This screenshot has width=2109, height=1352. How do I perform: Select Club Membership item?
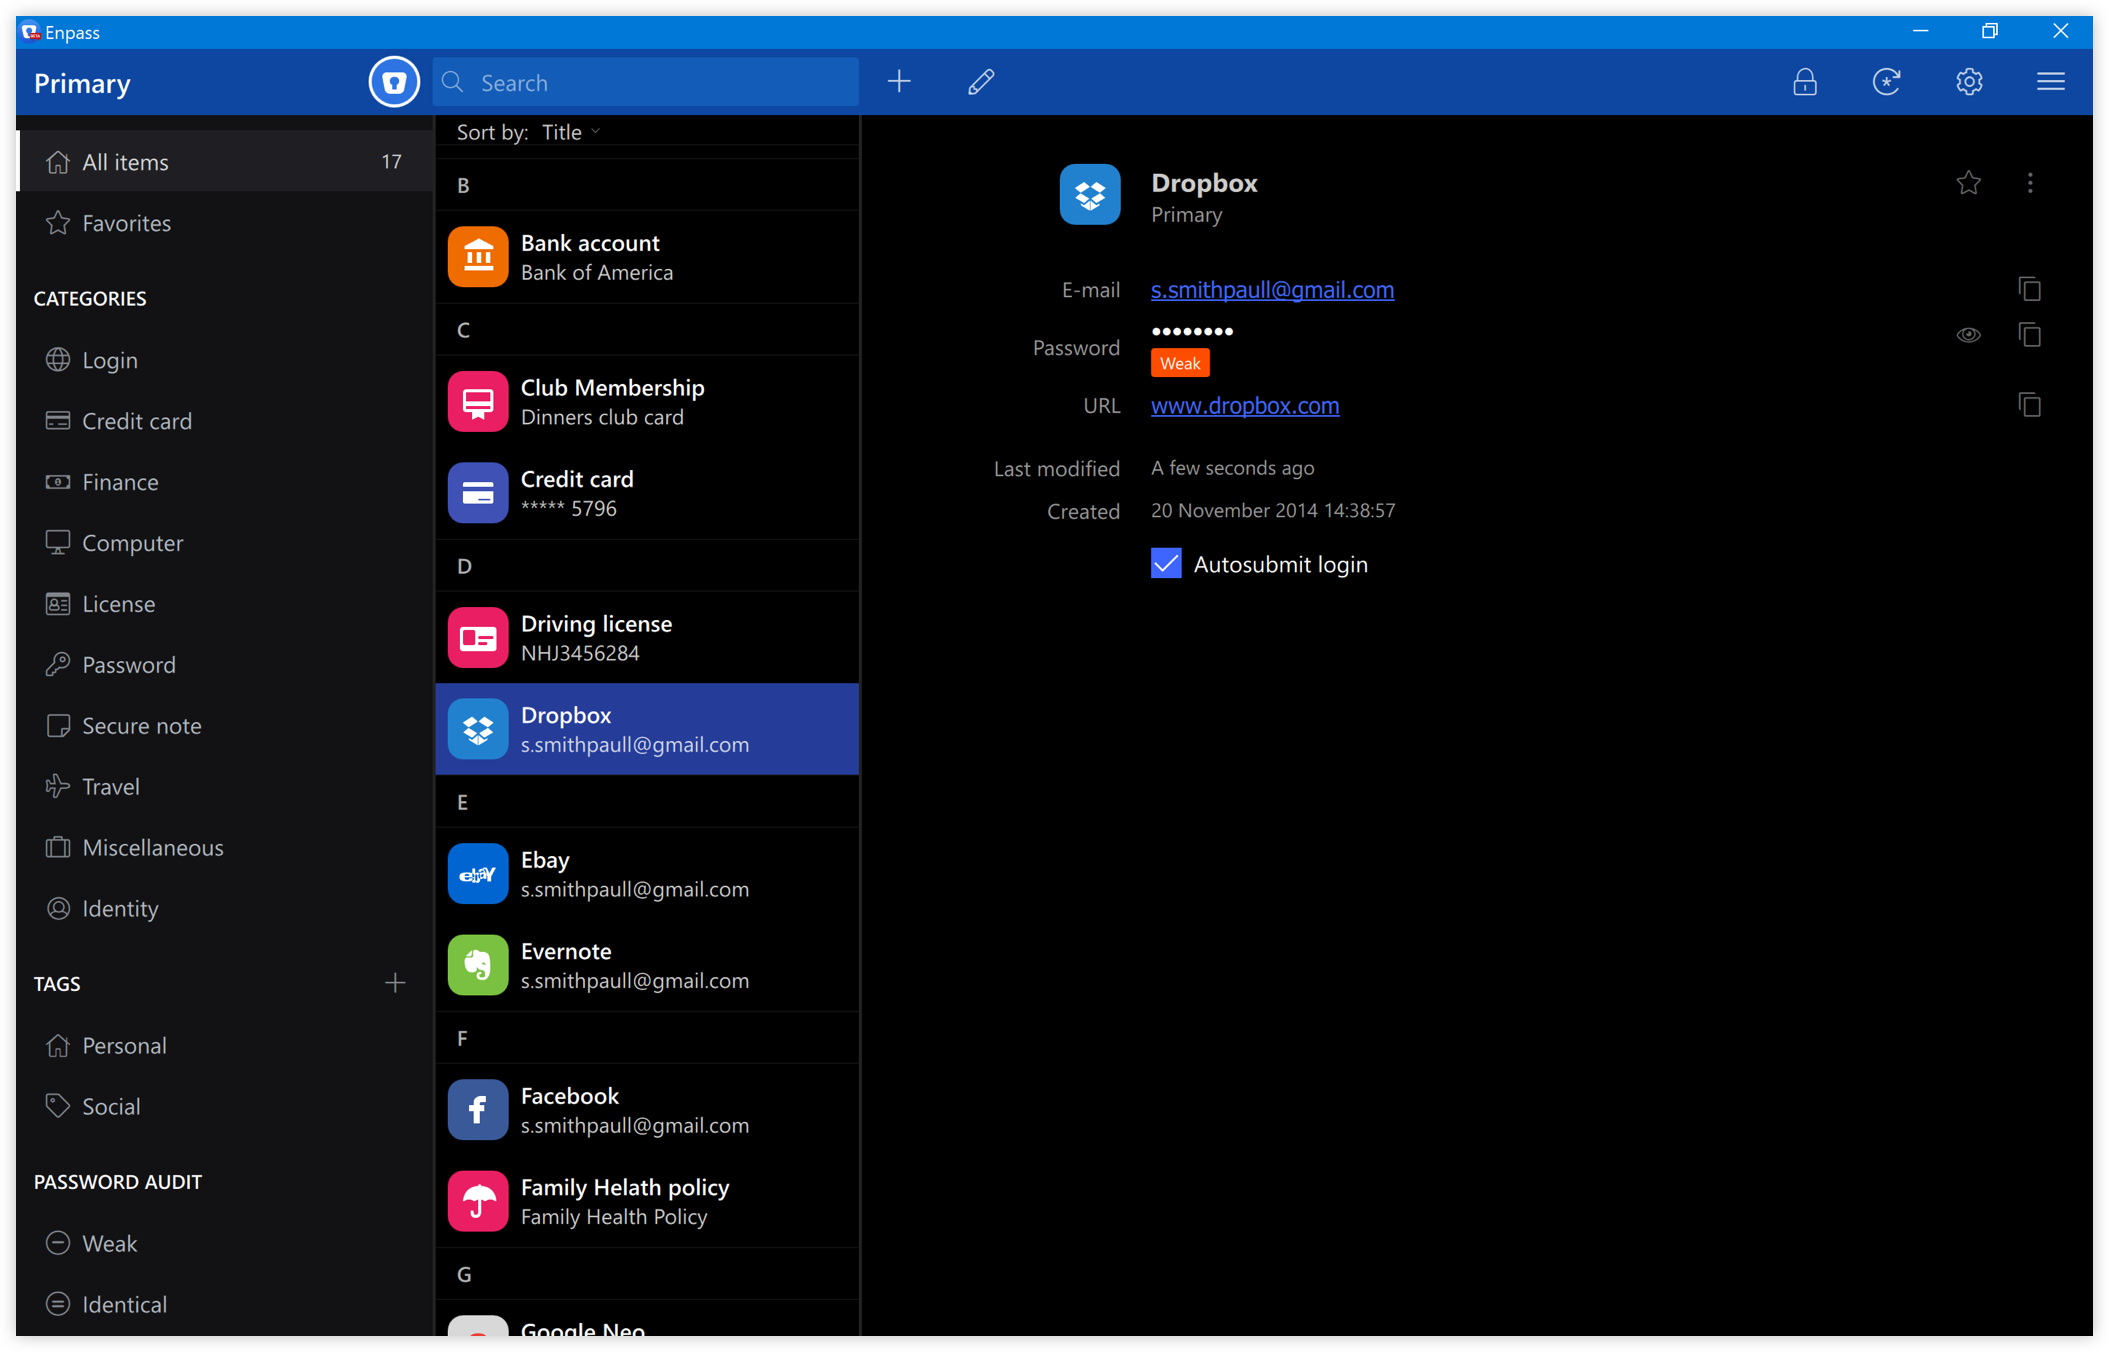[647, 402]
